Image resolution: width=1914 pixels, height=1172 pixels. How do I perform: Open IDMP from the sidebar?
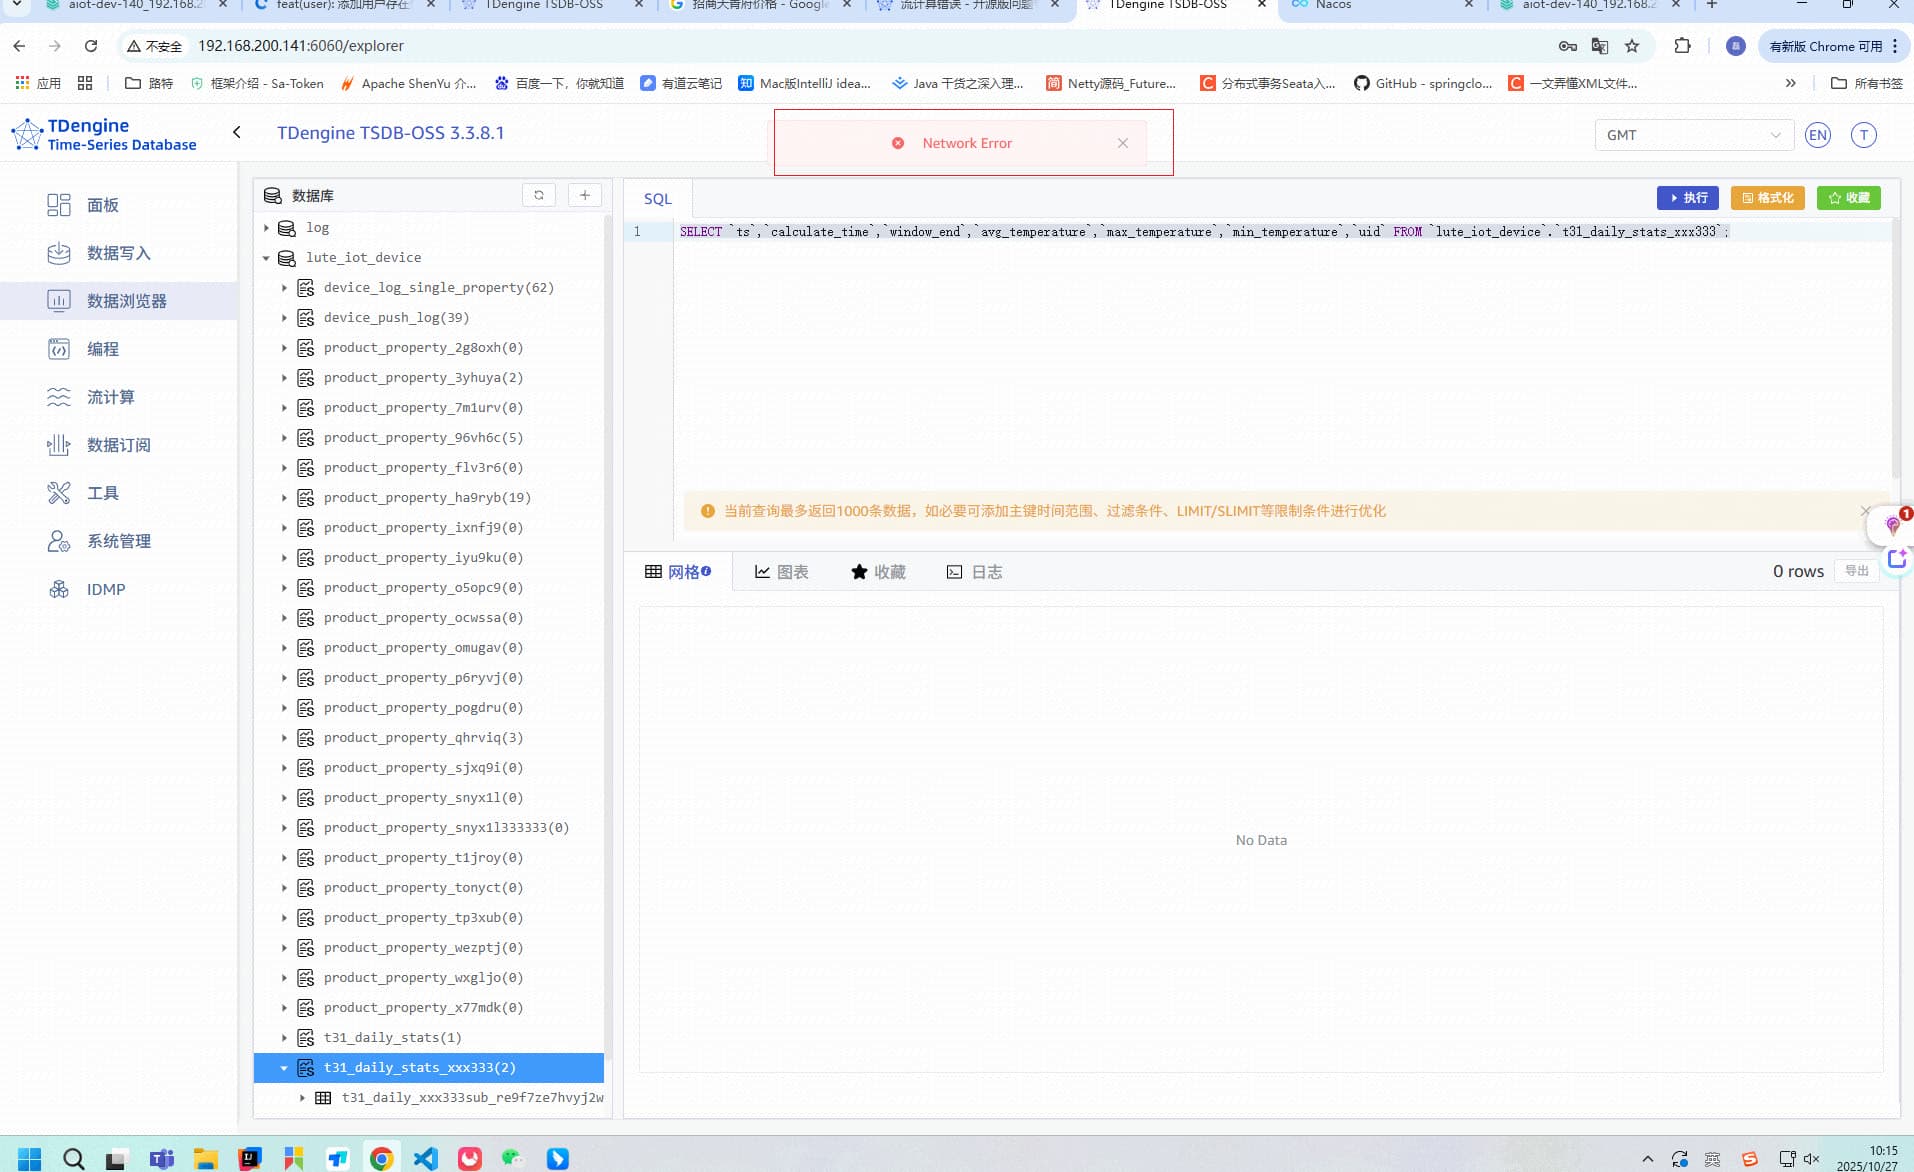[x=105, y=589]
